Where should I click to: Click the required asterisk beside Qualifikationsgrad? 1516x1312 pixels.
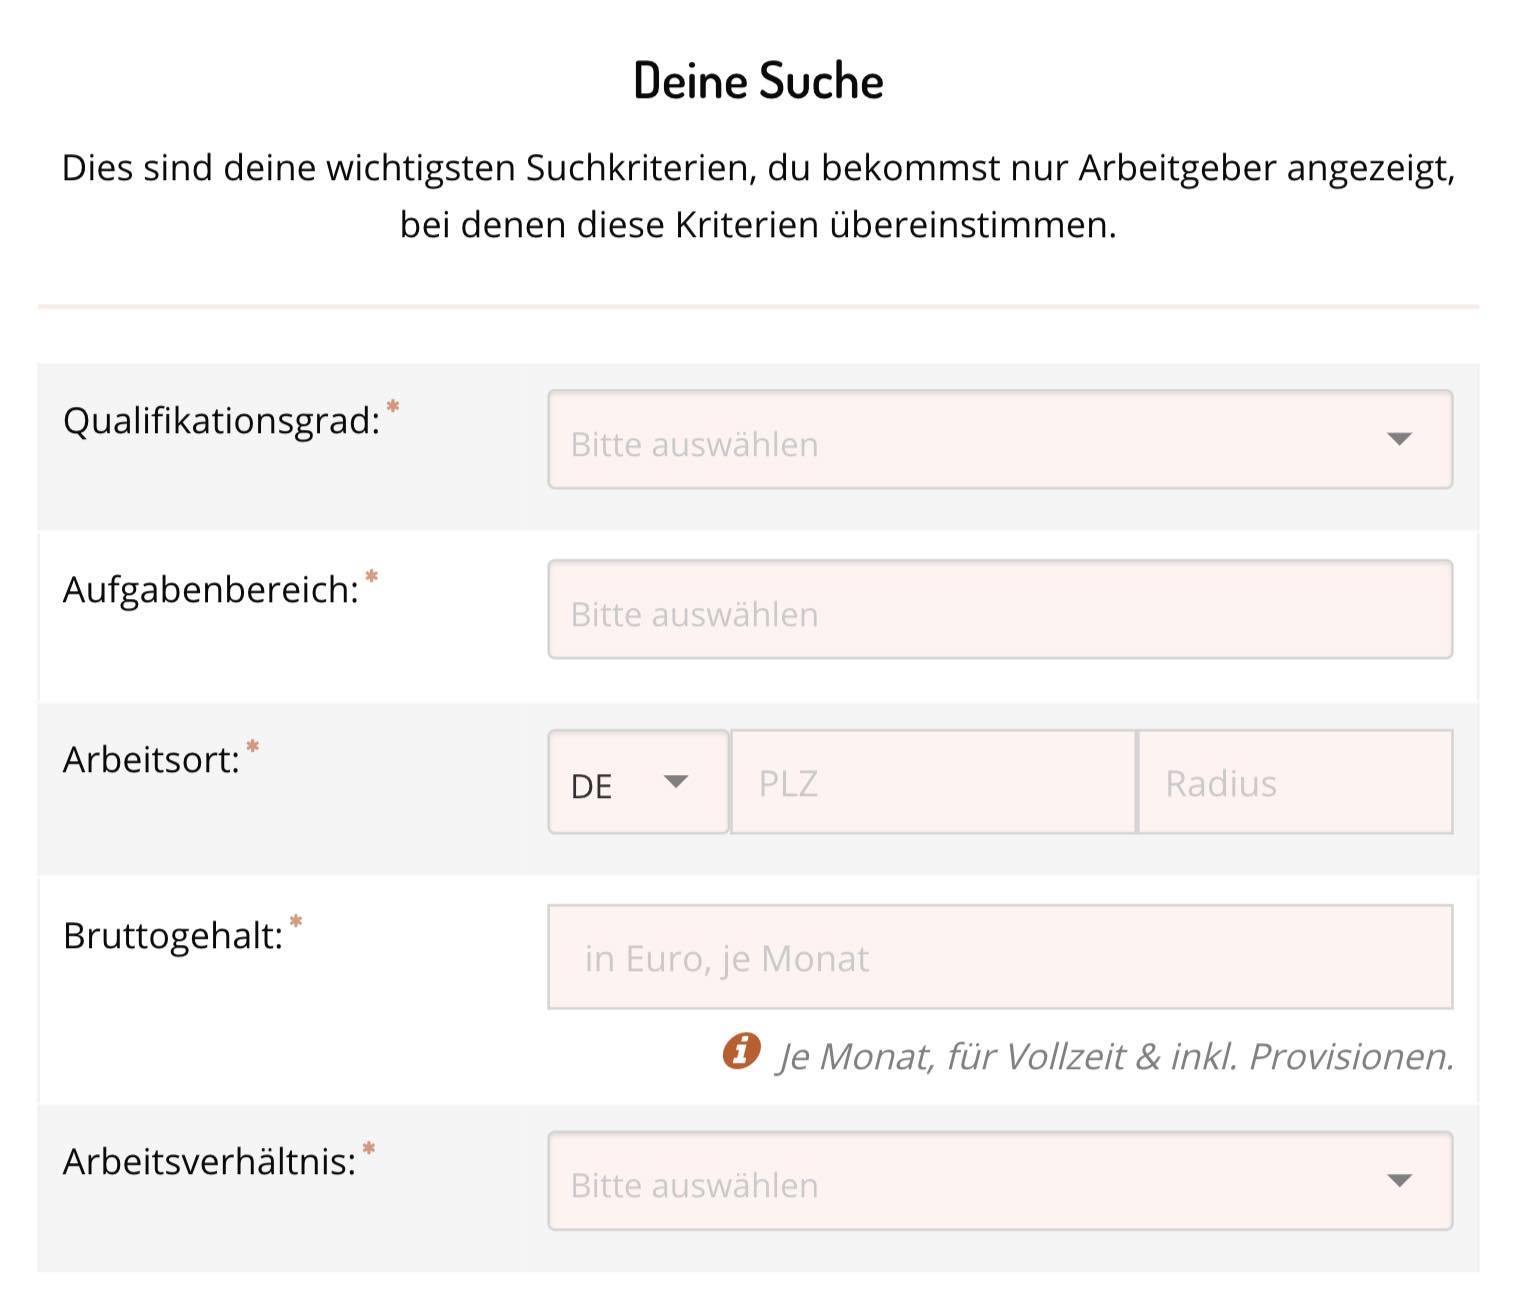pyautogui.click(x=393, y=406)
